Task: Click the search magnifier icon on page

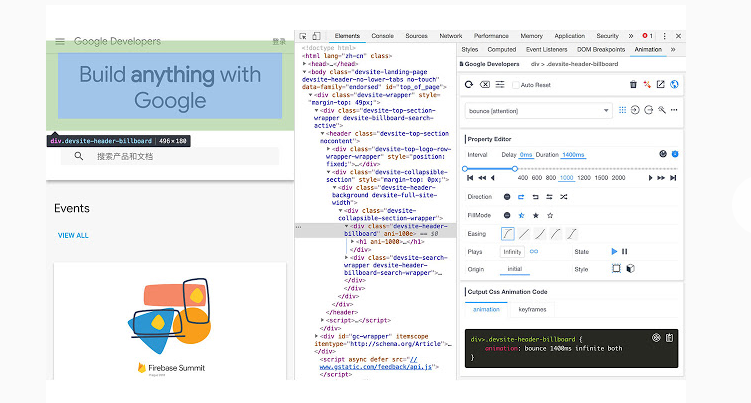Action: point(79,156)
